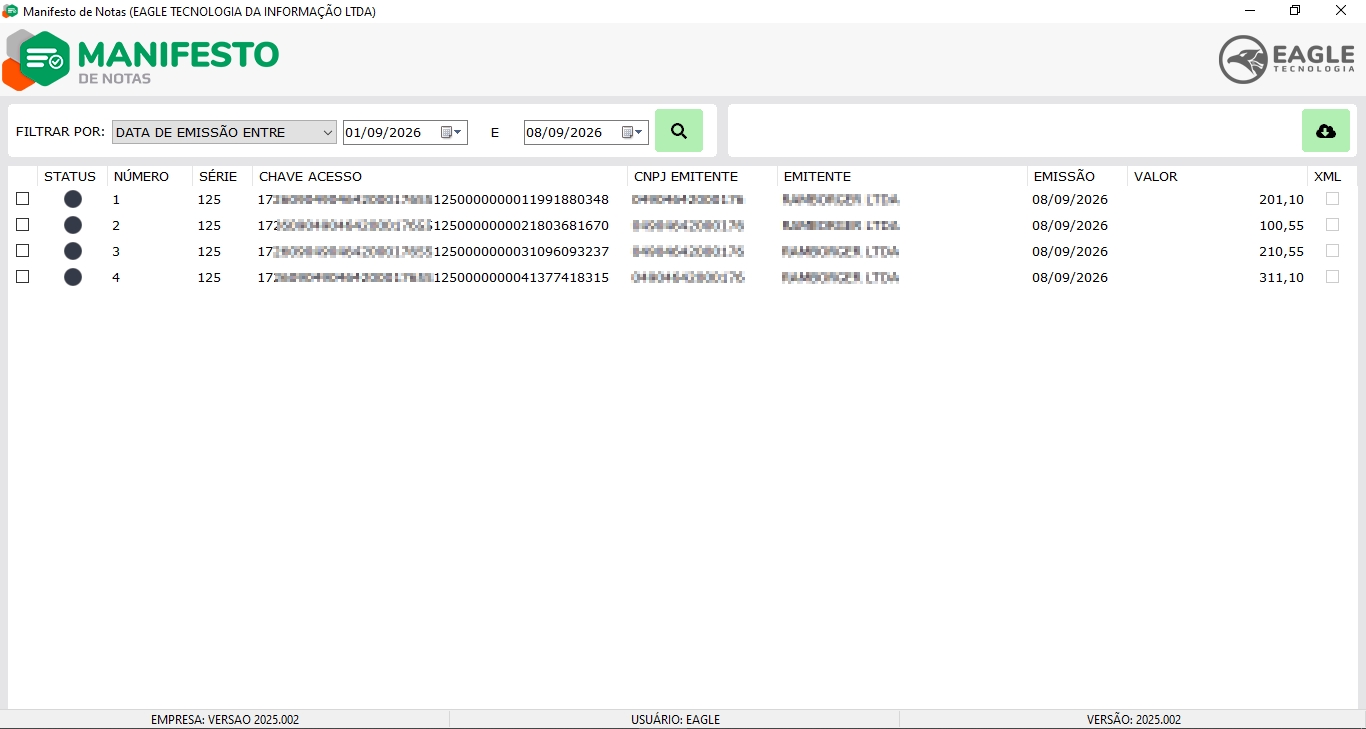Open the Filtrar Por dropdown
Screen dimensions: 1366x729
pyautogui.click(x=224, y=132)
